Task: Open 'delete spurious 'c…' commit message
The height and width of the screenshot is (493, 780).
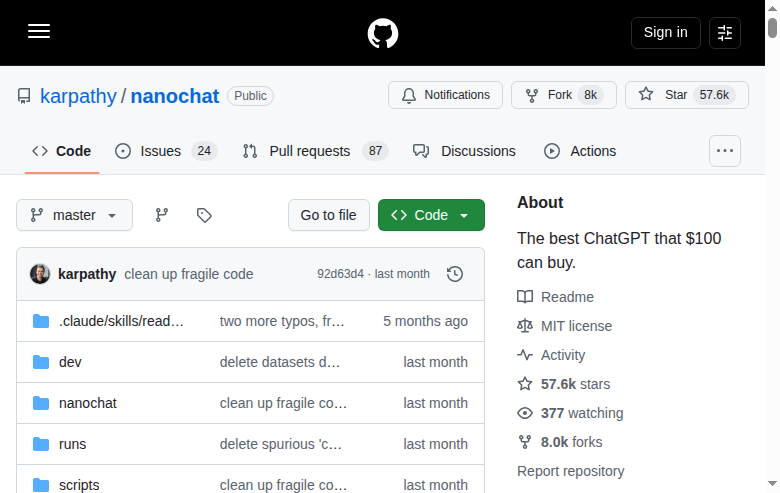Action: (281, 444)
